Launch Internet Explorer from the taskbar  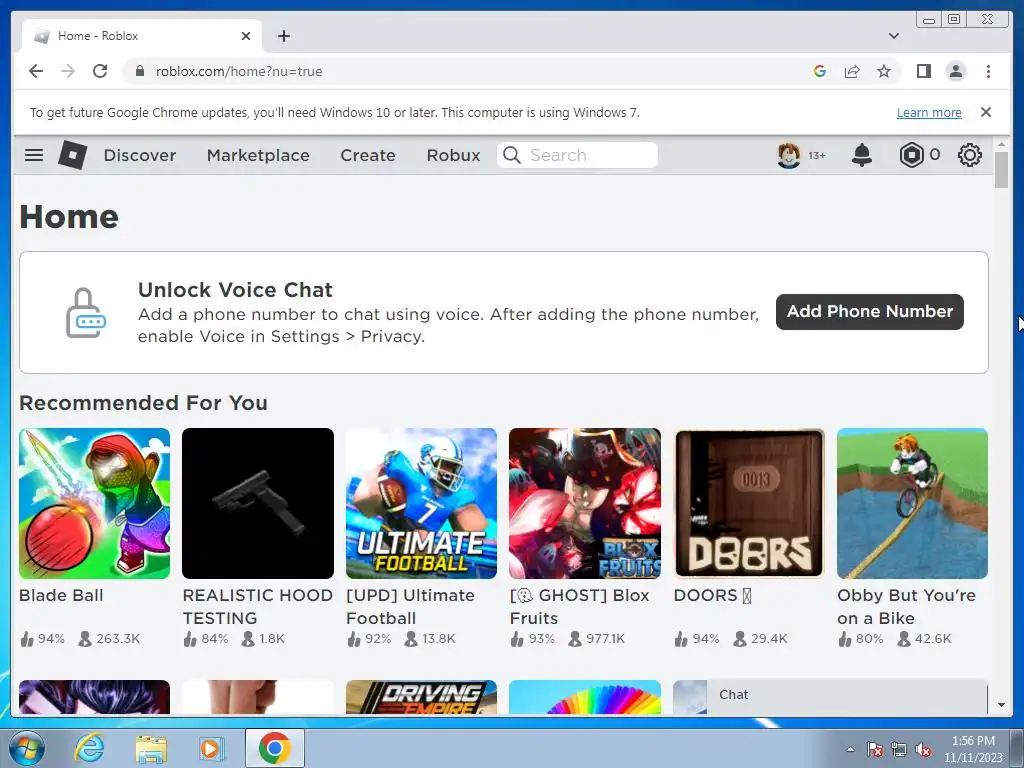pos(89,748)
